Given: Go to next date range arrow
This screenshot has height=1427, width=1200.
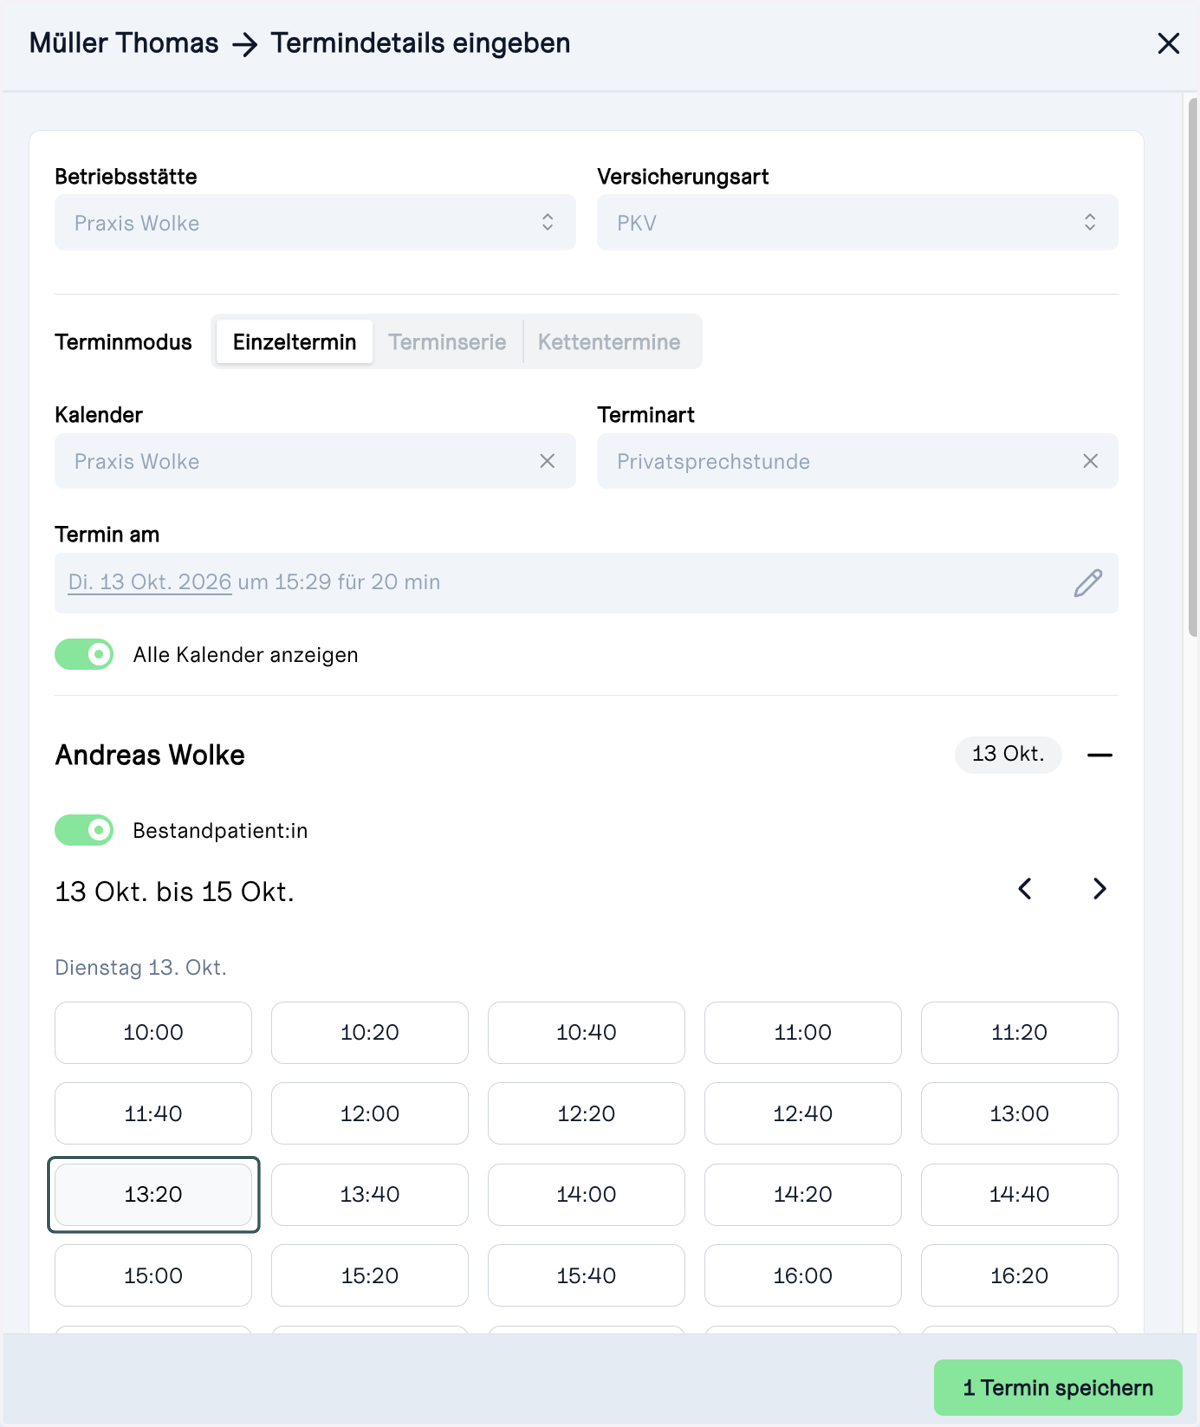Looking at the screenshot, I should [1099, 889].
